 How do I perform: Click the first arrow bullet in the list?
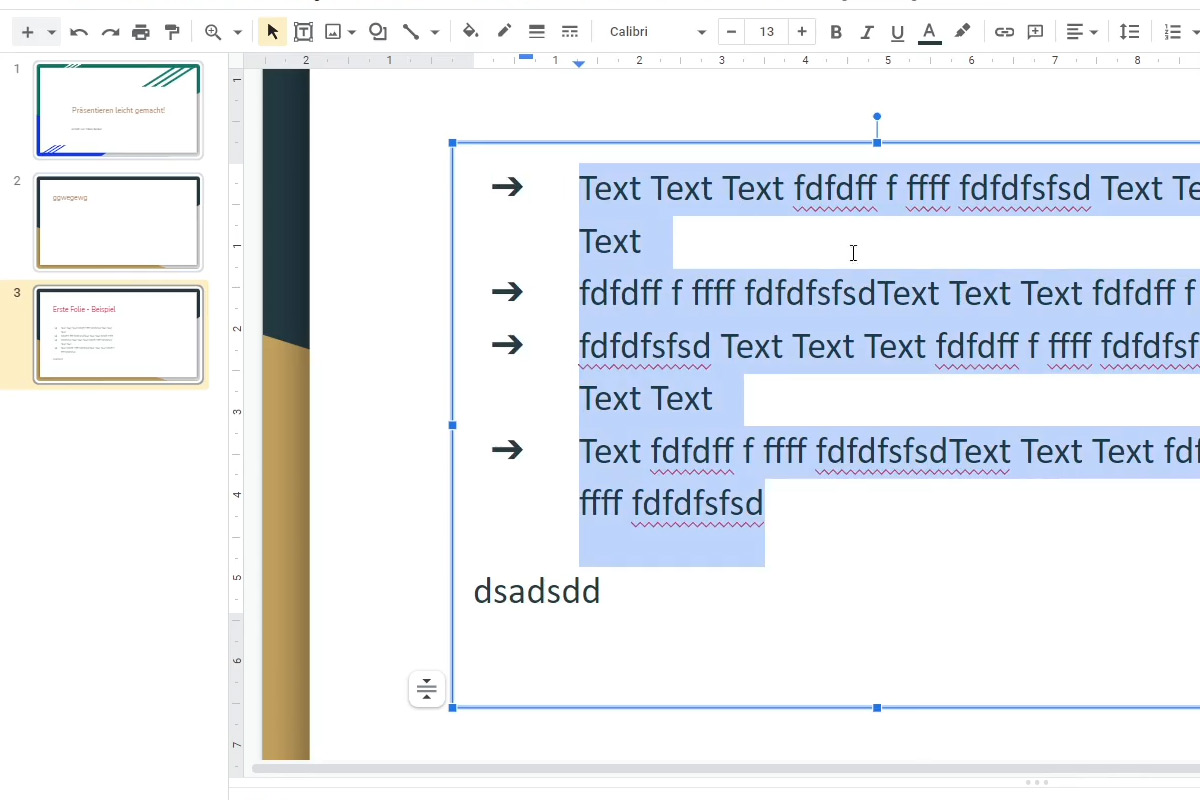point(508,186)
